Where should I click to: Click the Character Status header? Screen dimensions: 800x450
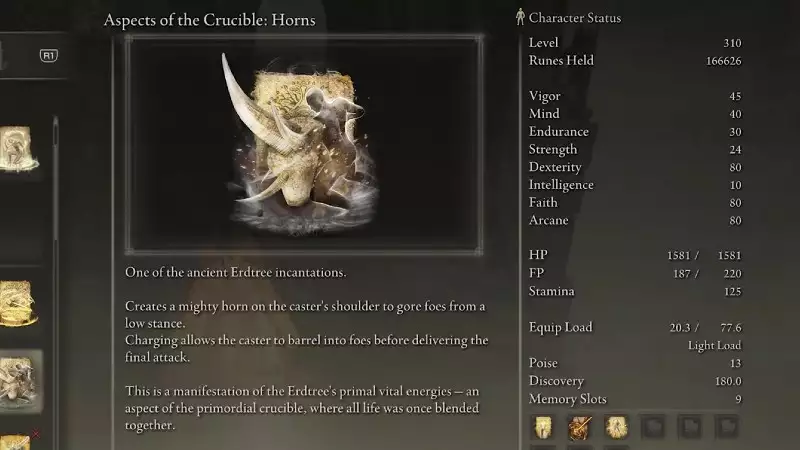574,18
